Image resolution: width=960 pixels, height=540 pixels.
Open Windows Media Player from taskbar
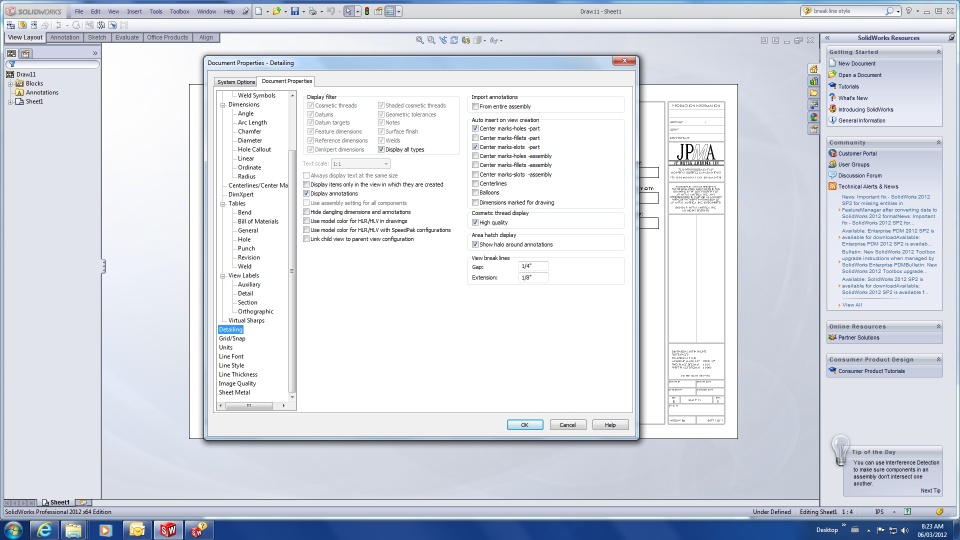[105, 530]
